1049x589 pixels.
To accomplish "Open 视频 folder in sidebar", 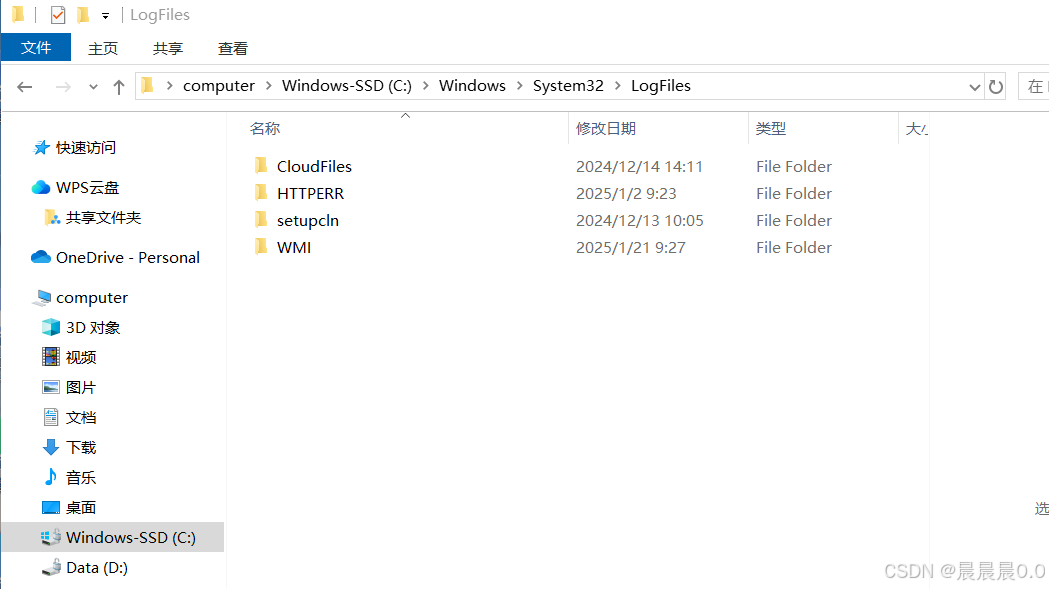I will 80,357.
